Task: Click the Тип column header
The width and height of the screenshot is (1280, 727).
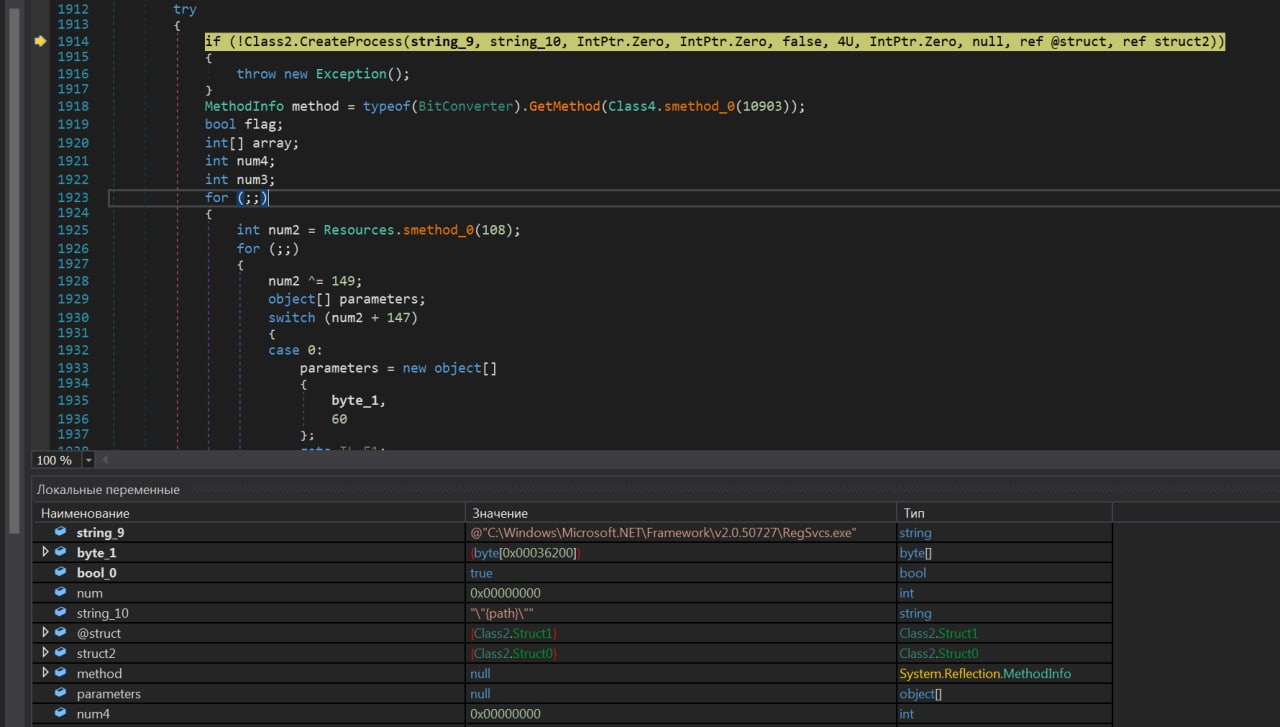Action: [x=914, y=513]
